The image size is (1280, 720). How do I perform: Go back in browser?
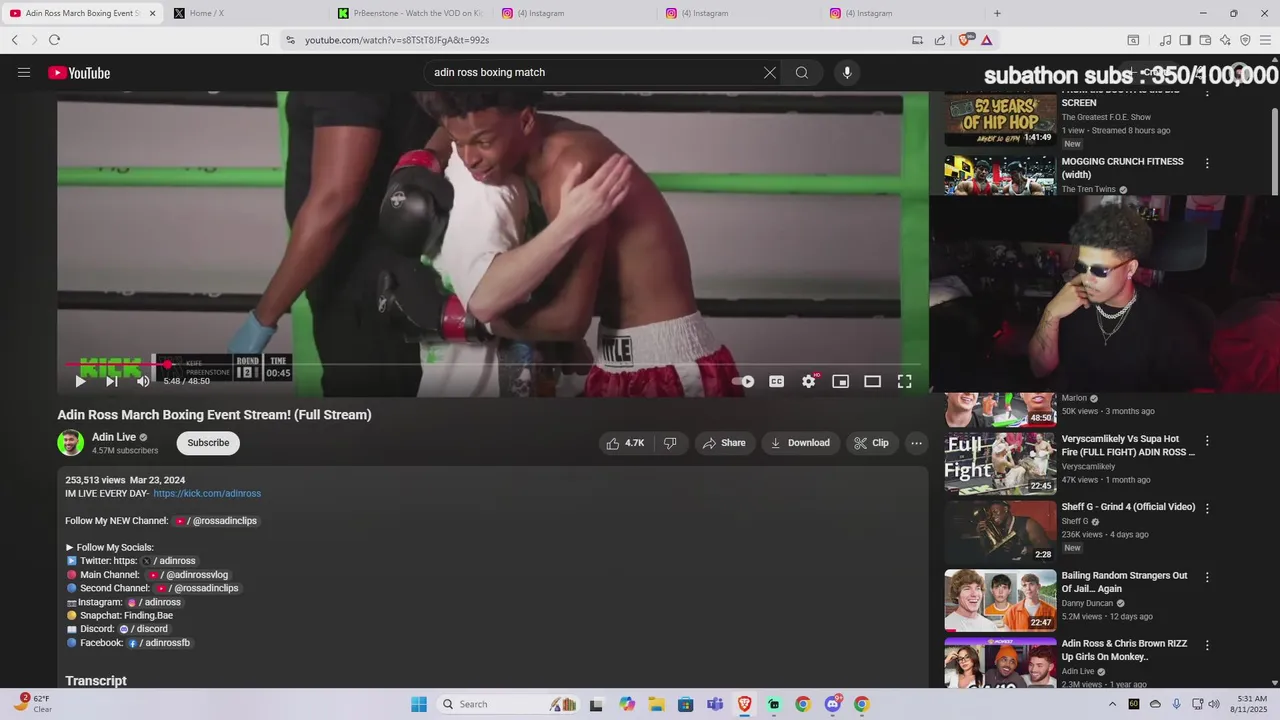[15, 40]
